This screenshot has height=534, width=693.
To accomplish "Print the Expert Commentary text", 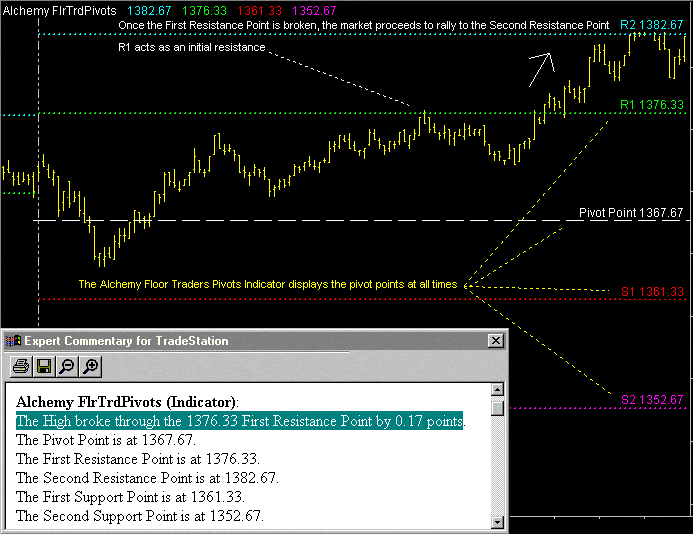I will pos(21,366).
